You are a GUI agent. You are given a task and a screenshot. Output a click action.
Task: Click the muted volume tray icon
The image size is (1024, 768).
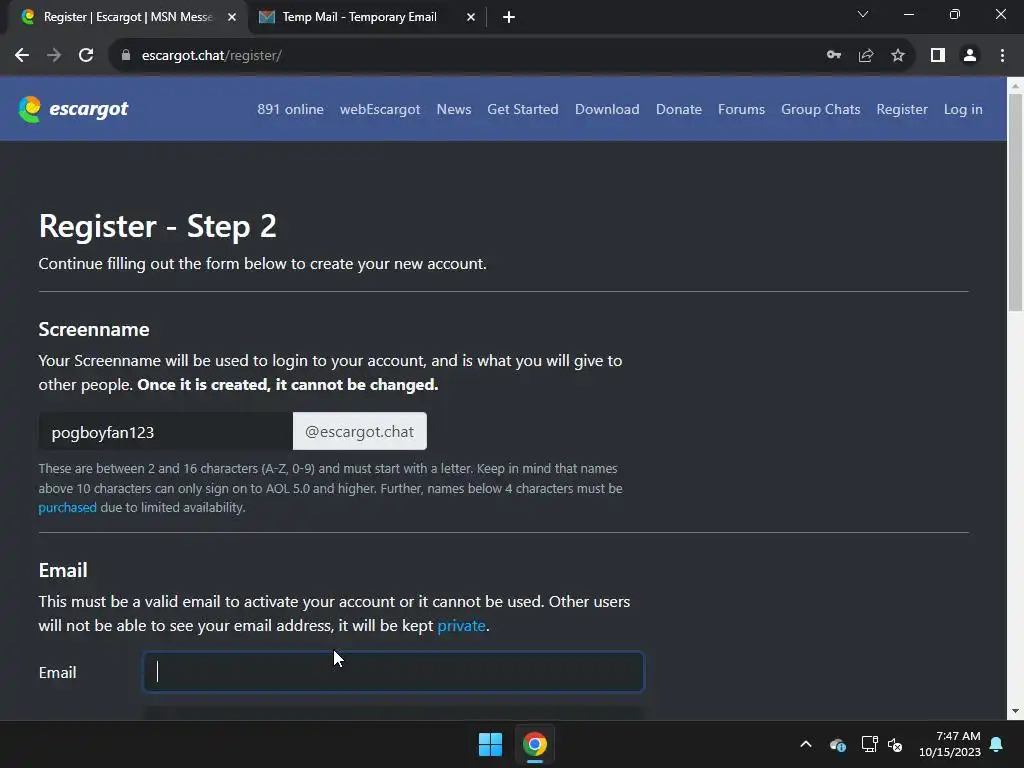click(x=895, y=744)
